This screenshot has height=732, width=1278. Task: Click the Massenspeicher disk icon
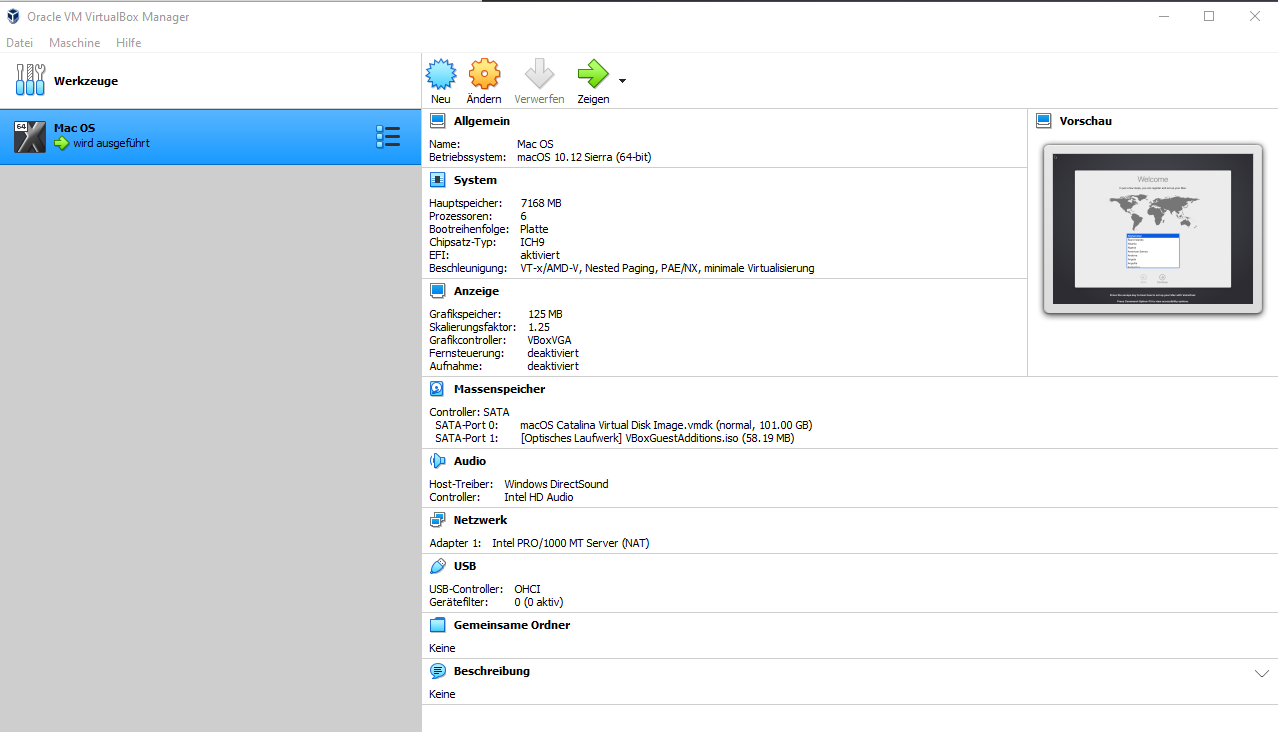pos(437,389)
